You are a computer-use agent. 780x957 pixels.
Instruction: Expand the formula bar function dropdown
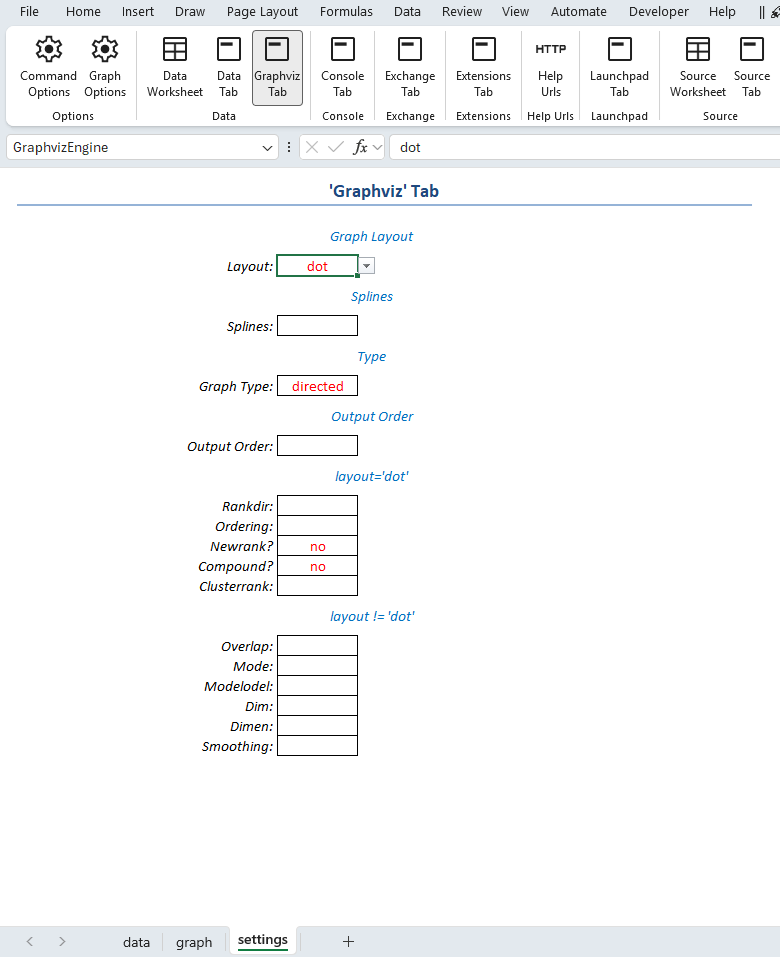(377, 147)
